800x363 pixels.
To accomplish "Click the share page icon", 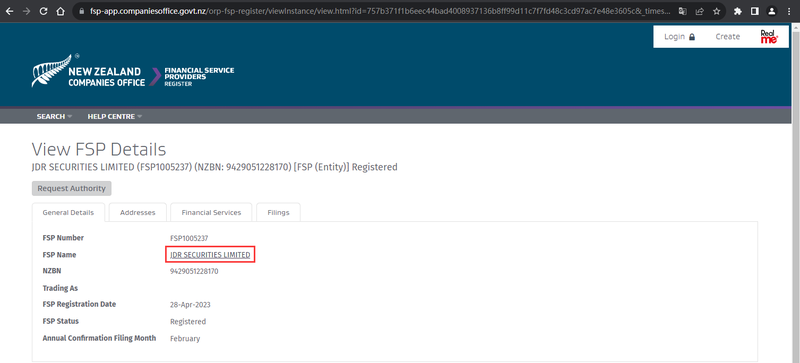I will click(x=699, y=11).
